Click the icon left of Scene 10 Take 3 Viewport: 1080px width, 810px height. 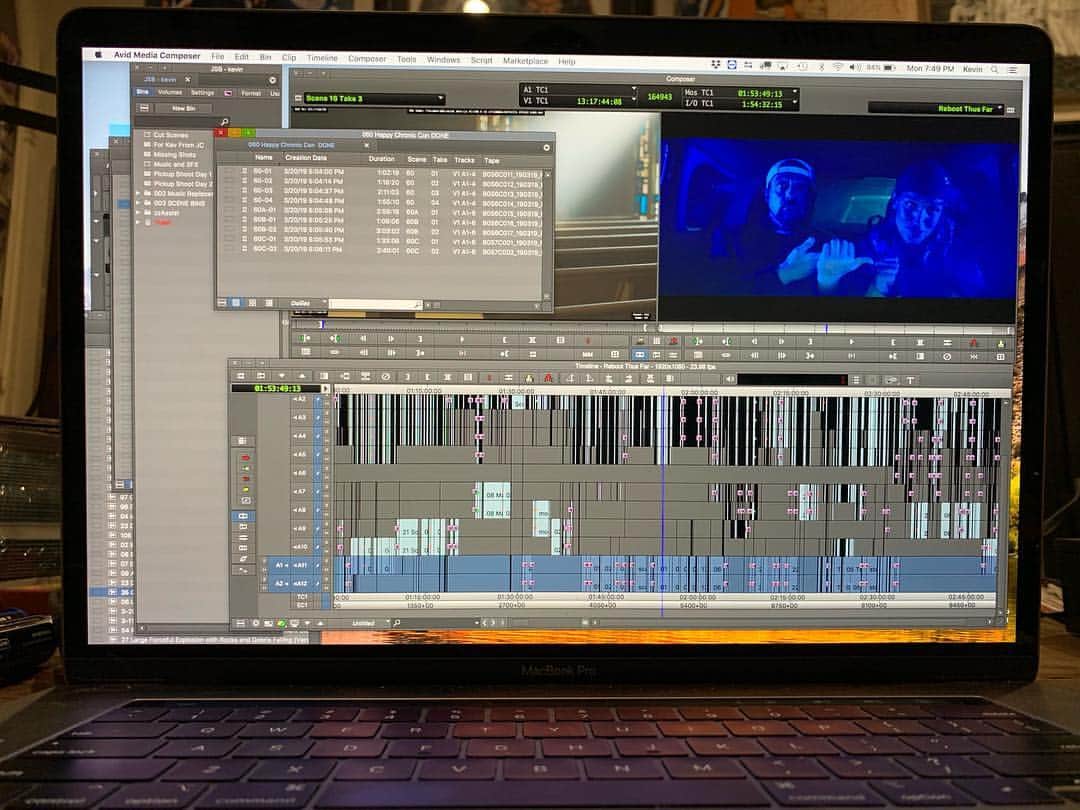tap(298, 98)
